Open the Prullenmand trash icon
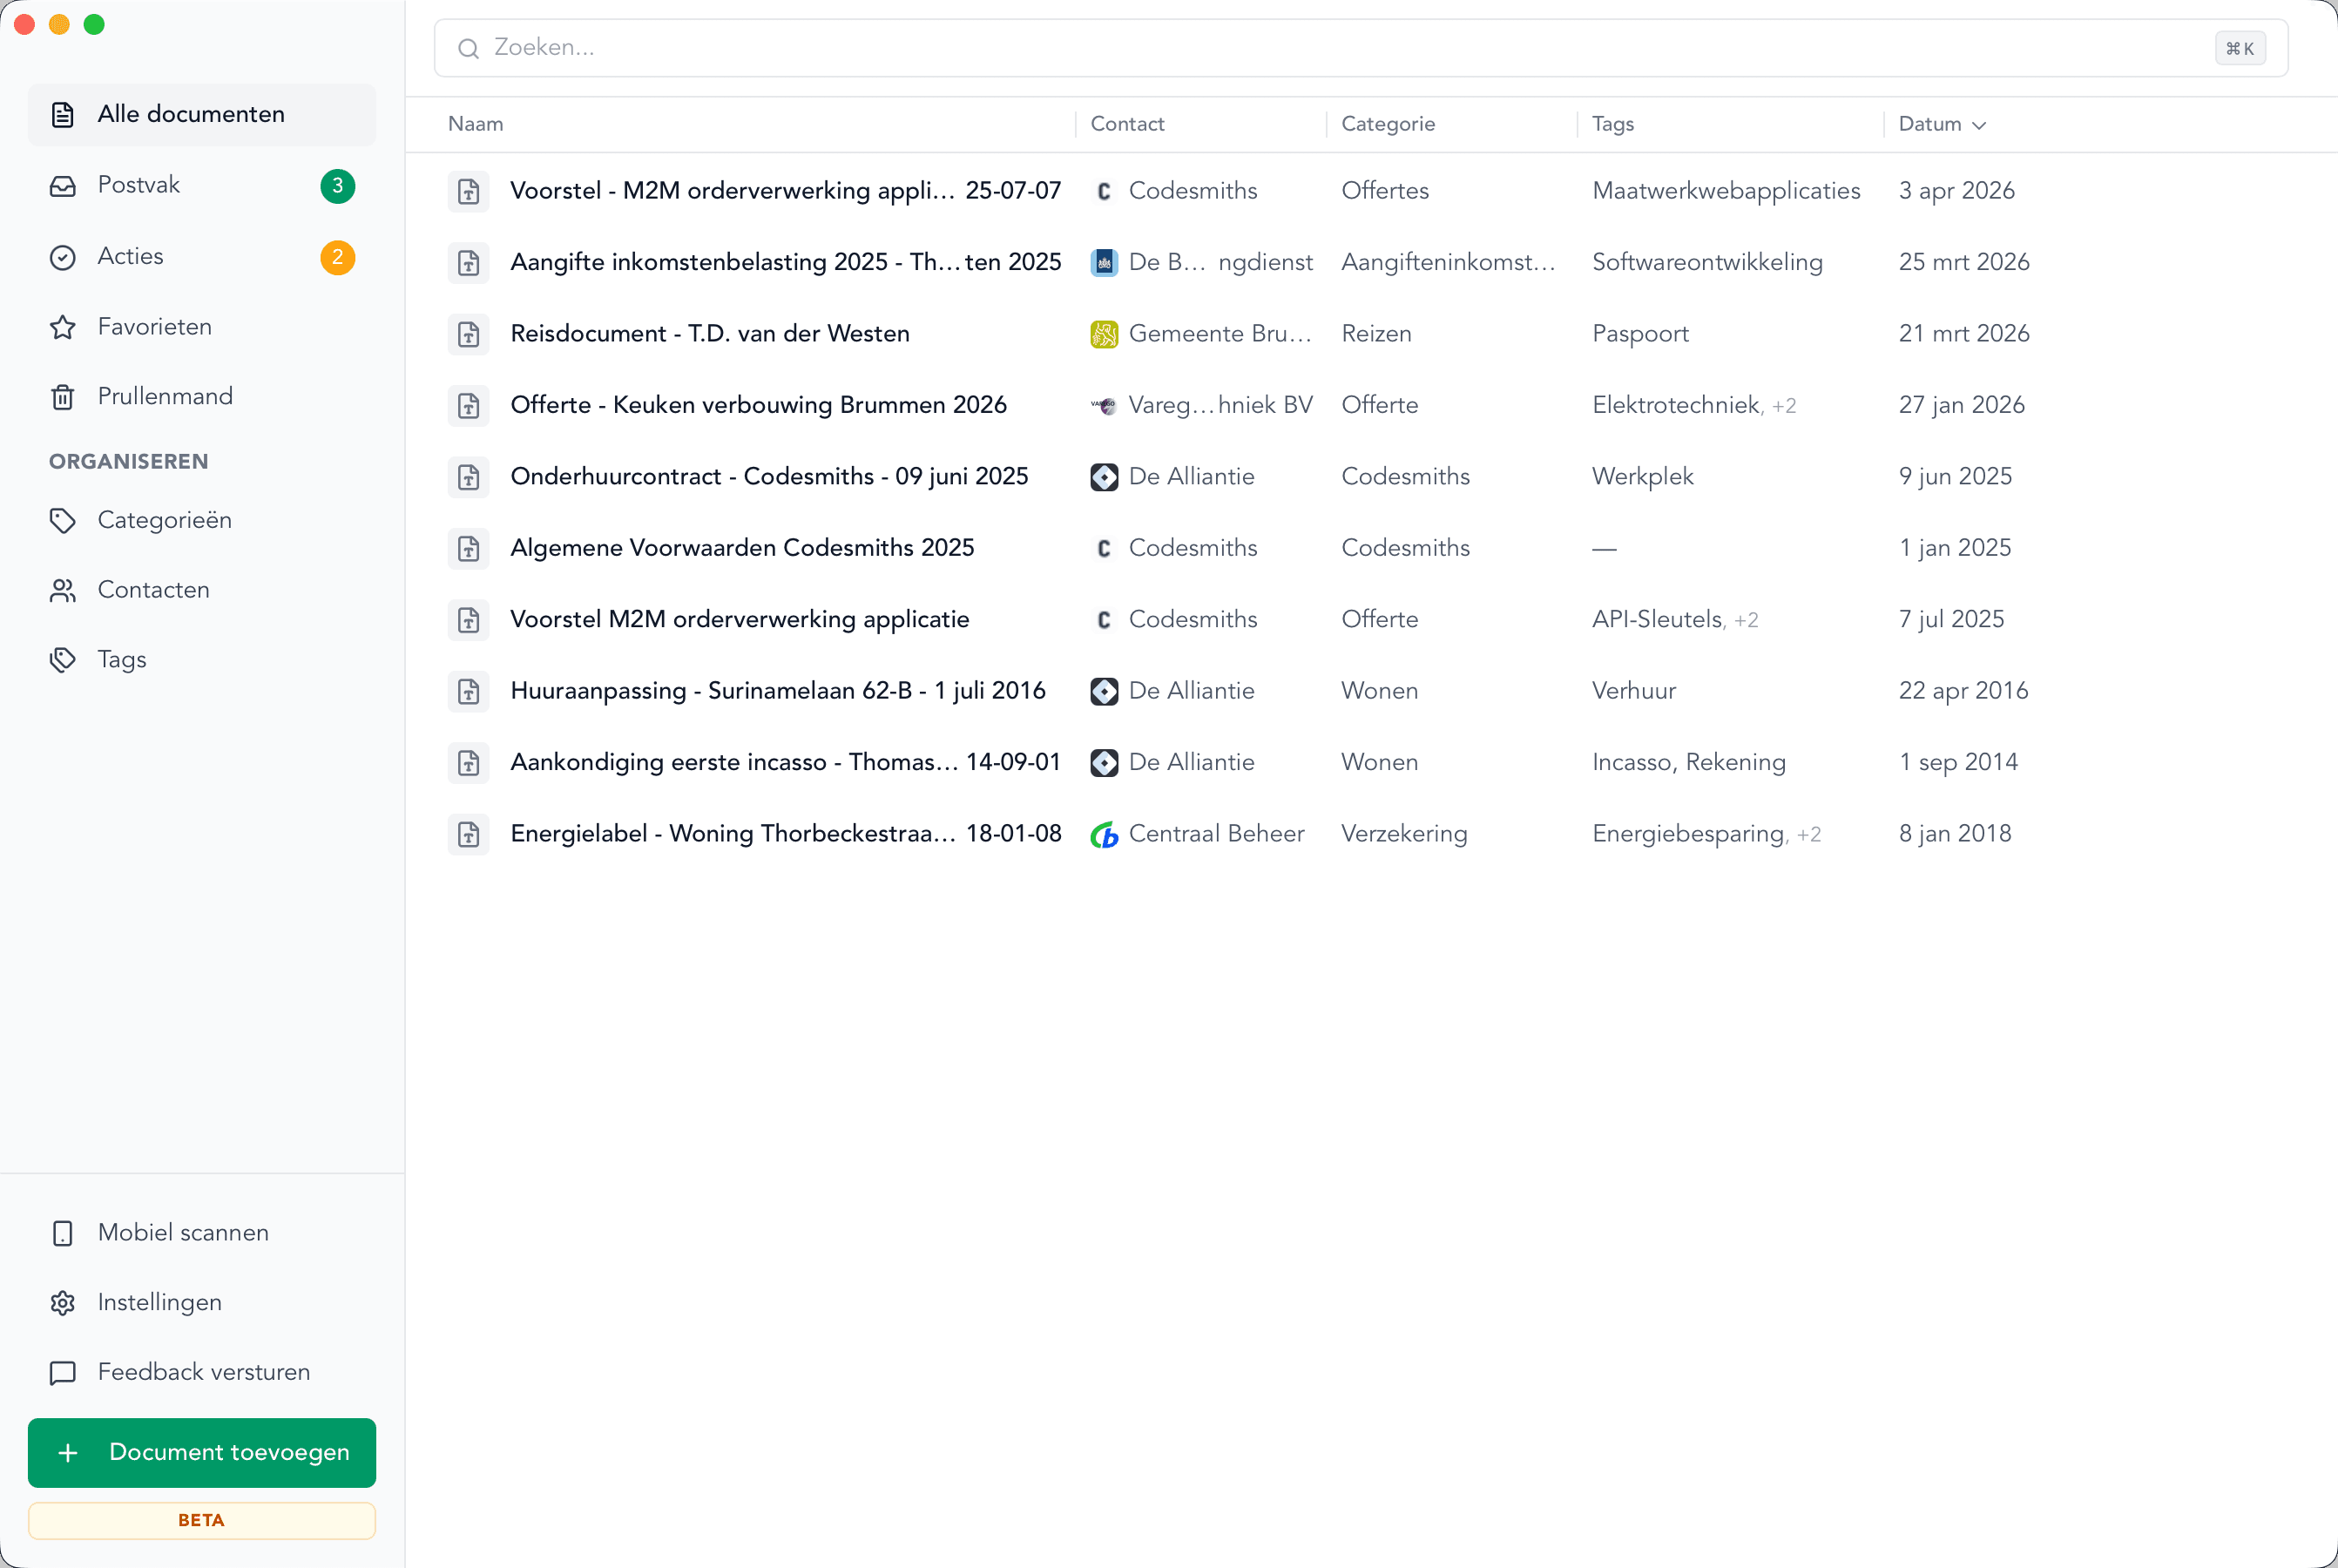 point(63,396)
